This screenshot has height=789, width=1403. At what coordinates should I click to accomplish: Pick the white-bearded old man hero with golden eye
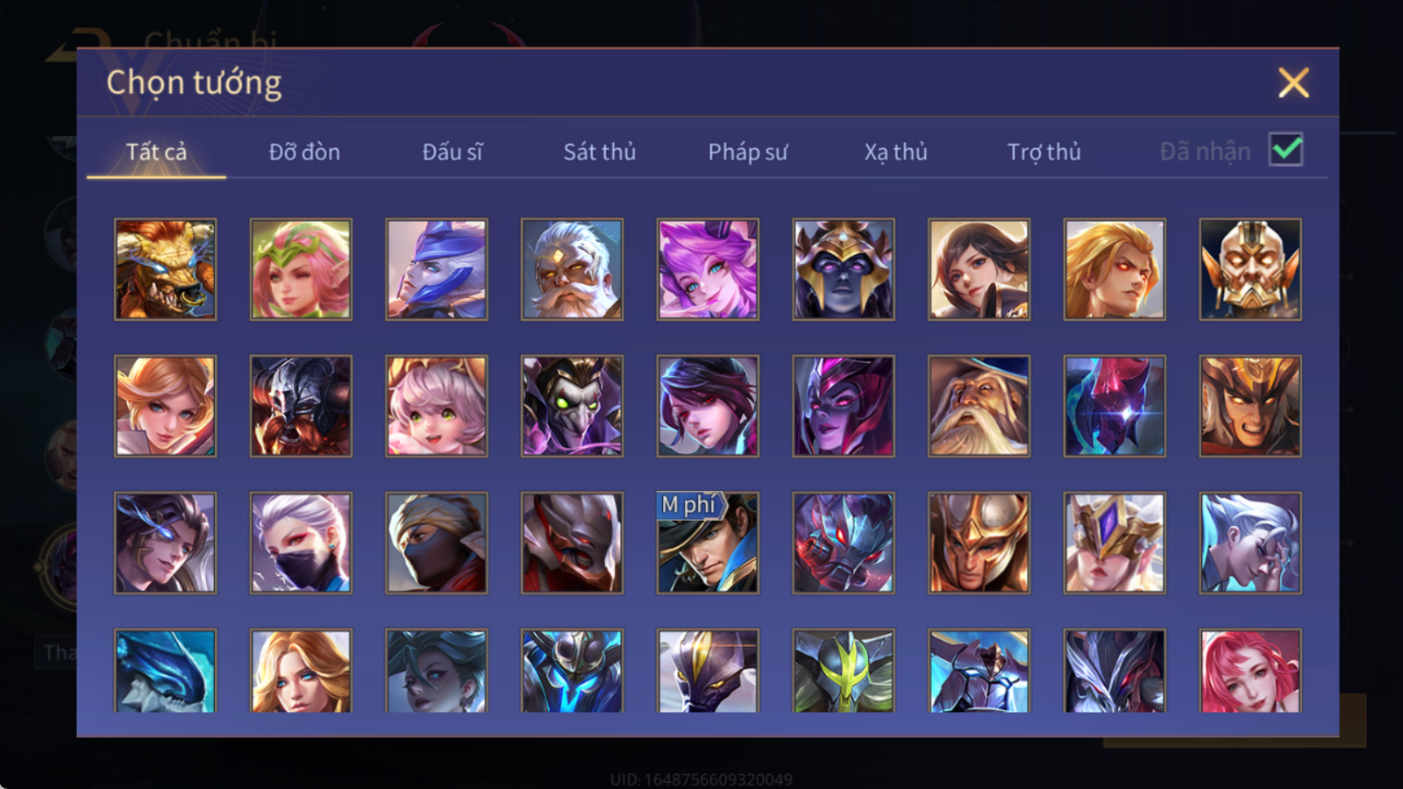[572, 269]
